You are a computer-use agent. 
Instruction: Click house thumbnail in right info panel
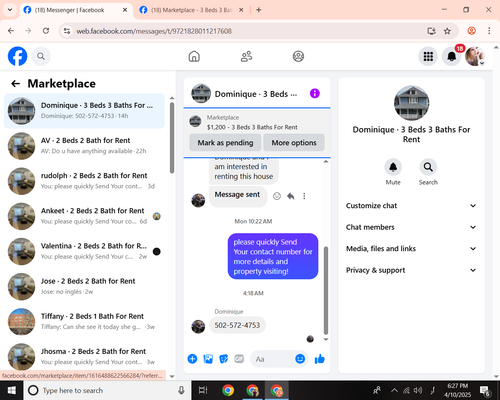point(411,103)
